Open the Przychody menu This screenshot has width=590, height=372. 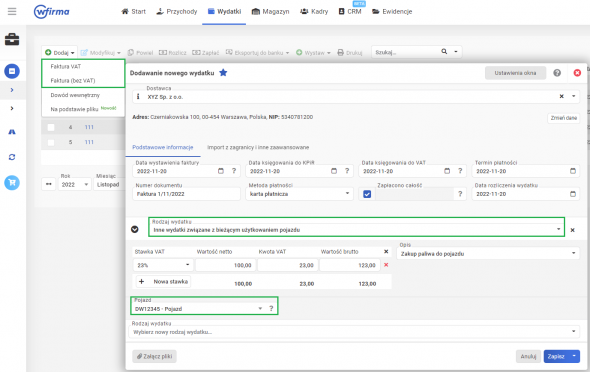pyautogui.click(x=176, y=12)
